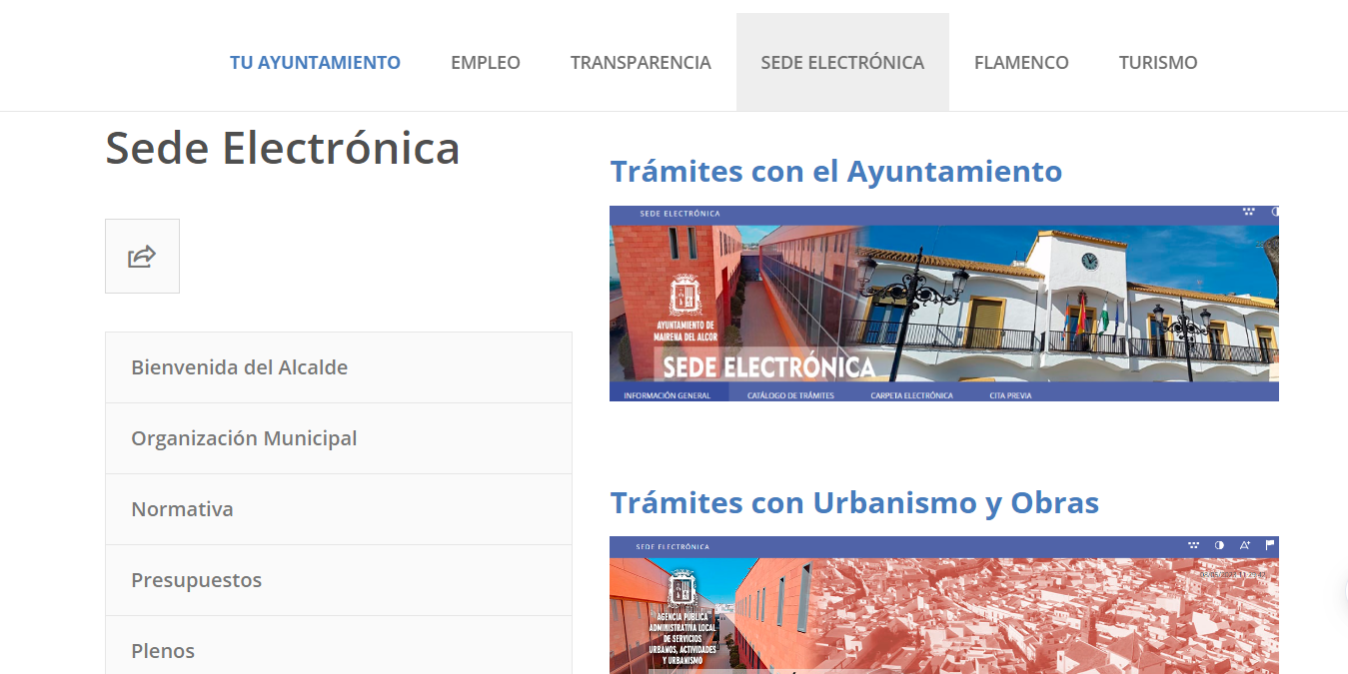The width and height of the screenshot is (1348, 674).
Task: Navigate to the FLAMENCO section
Action: coord(1021,62)
